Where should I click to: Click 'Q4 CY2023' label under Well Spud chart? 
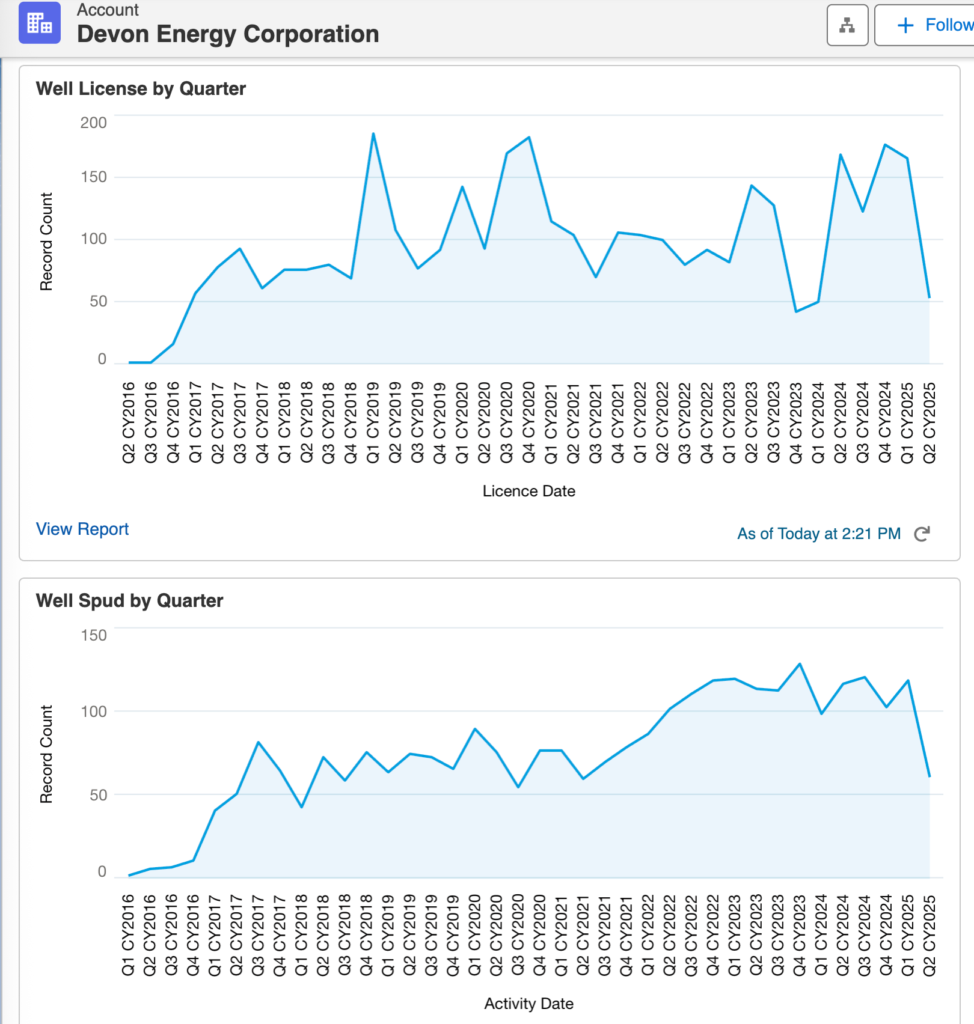coord(800,936)
